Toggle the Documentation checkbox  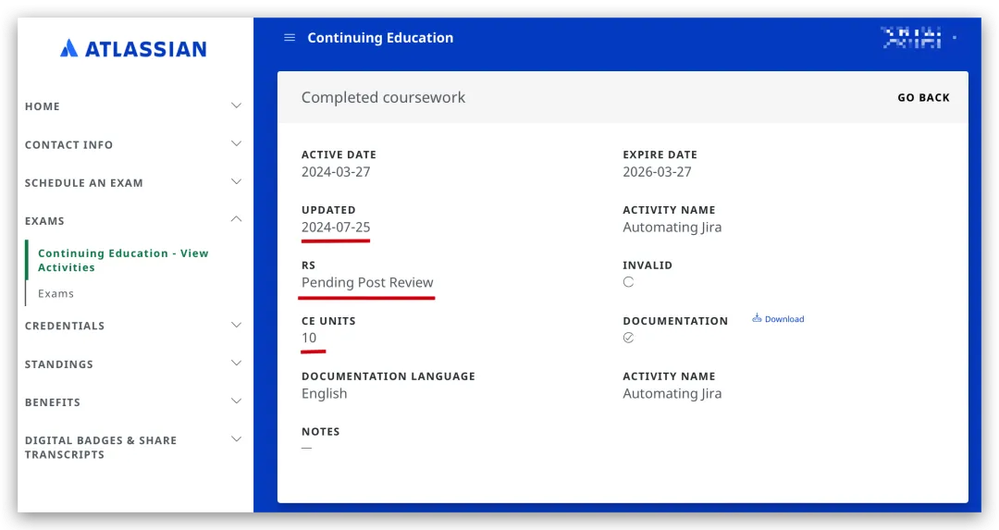tap(628, 338)
